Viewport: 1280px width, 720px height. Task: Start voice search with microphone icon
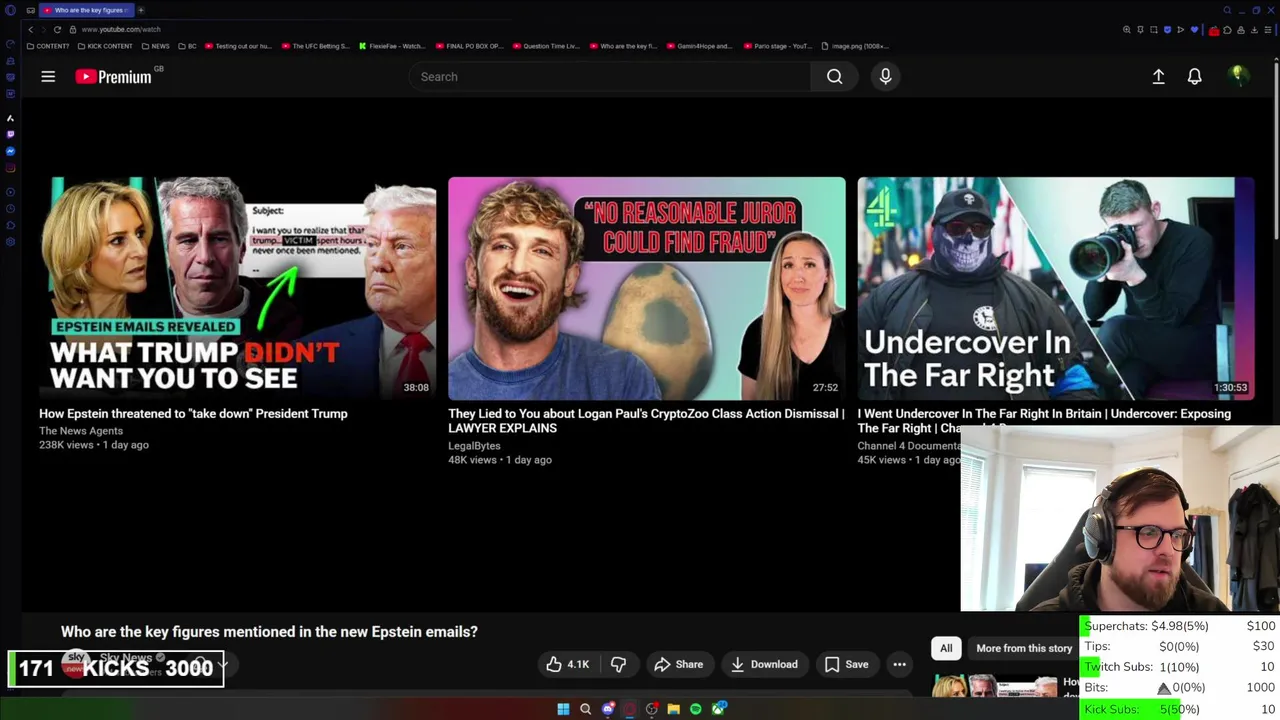pyautogui.click(x=885, y=76)
